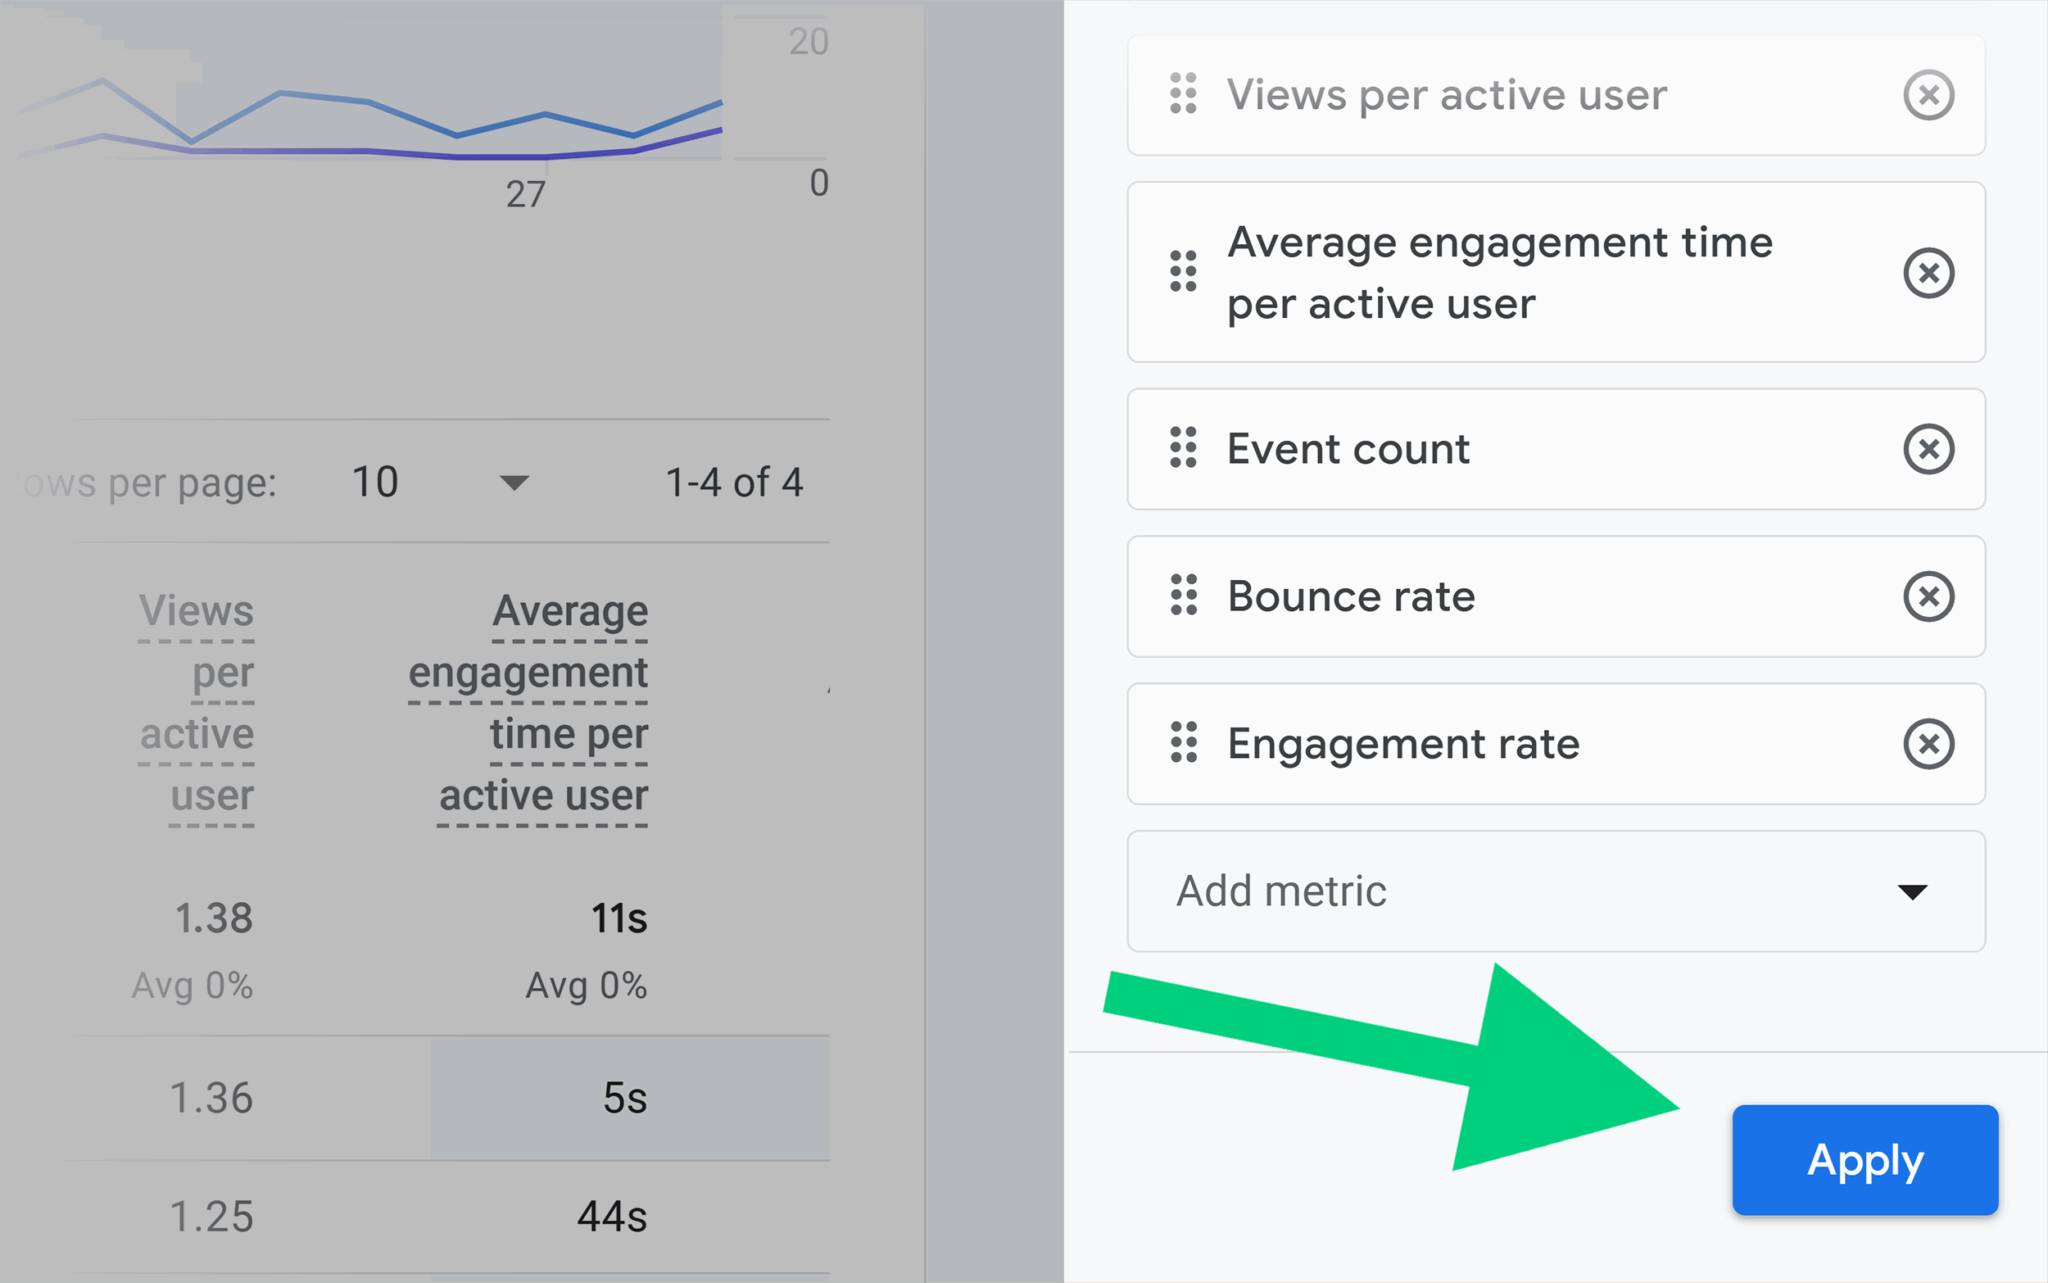Click the 5s engagement time cell
The width and height of the screenshot is (2048, 1283).
click(625, 1099)
